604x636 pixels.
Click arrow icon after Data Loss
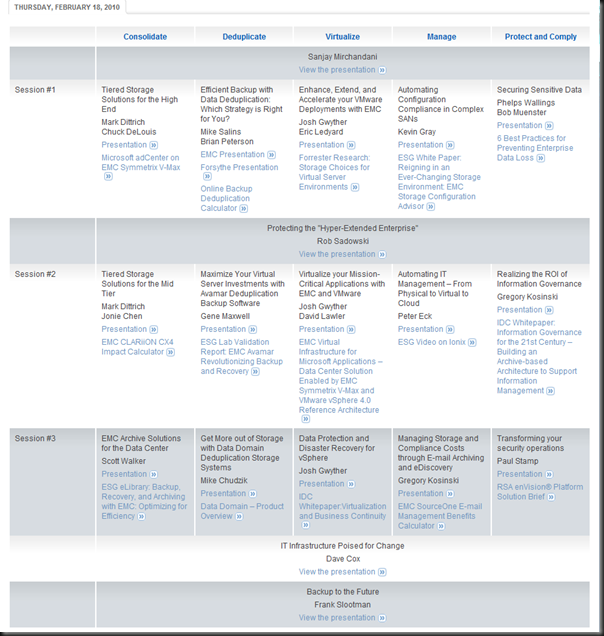541,158
